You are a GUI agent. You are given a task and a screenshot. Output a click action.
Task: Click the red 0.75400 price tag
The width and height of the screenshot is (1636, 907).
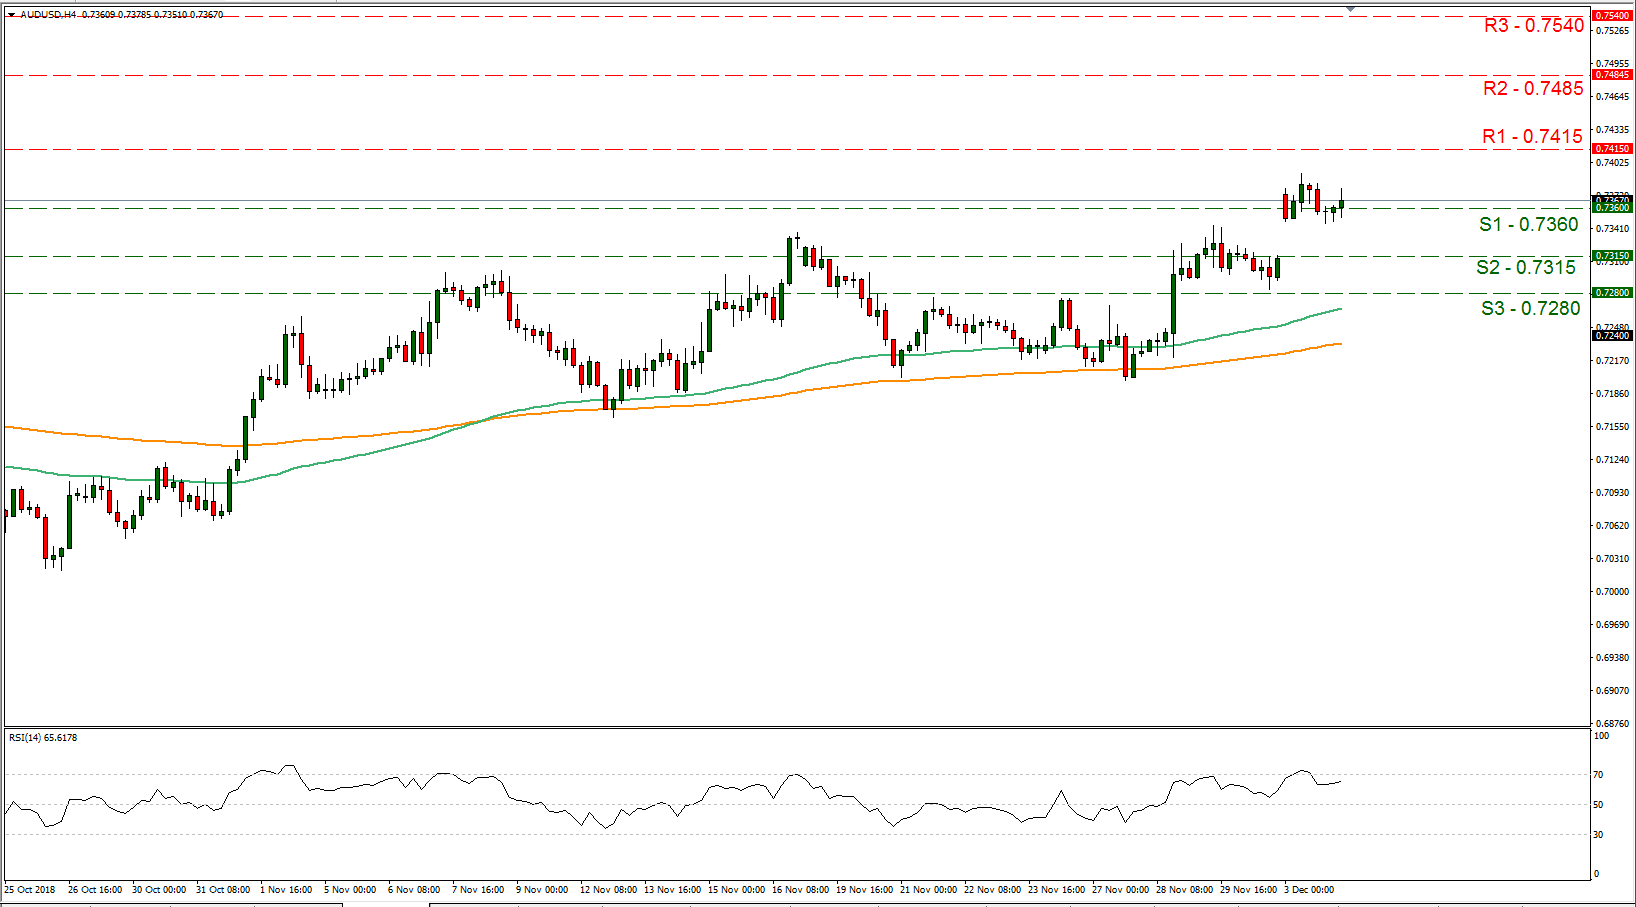[1612, 16]
